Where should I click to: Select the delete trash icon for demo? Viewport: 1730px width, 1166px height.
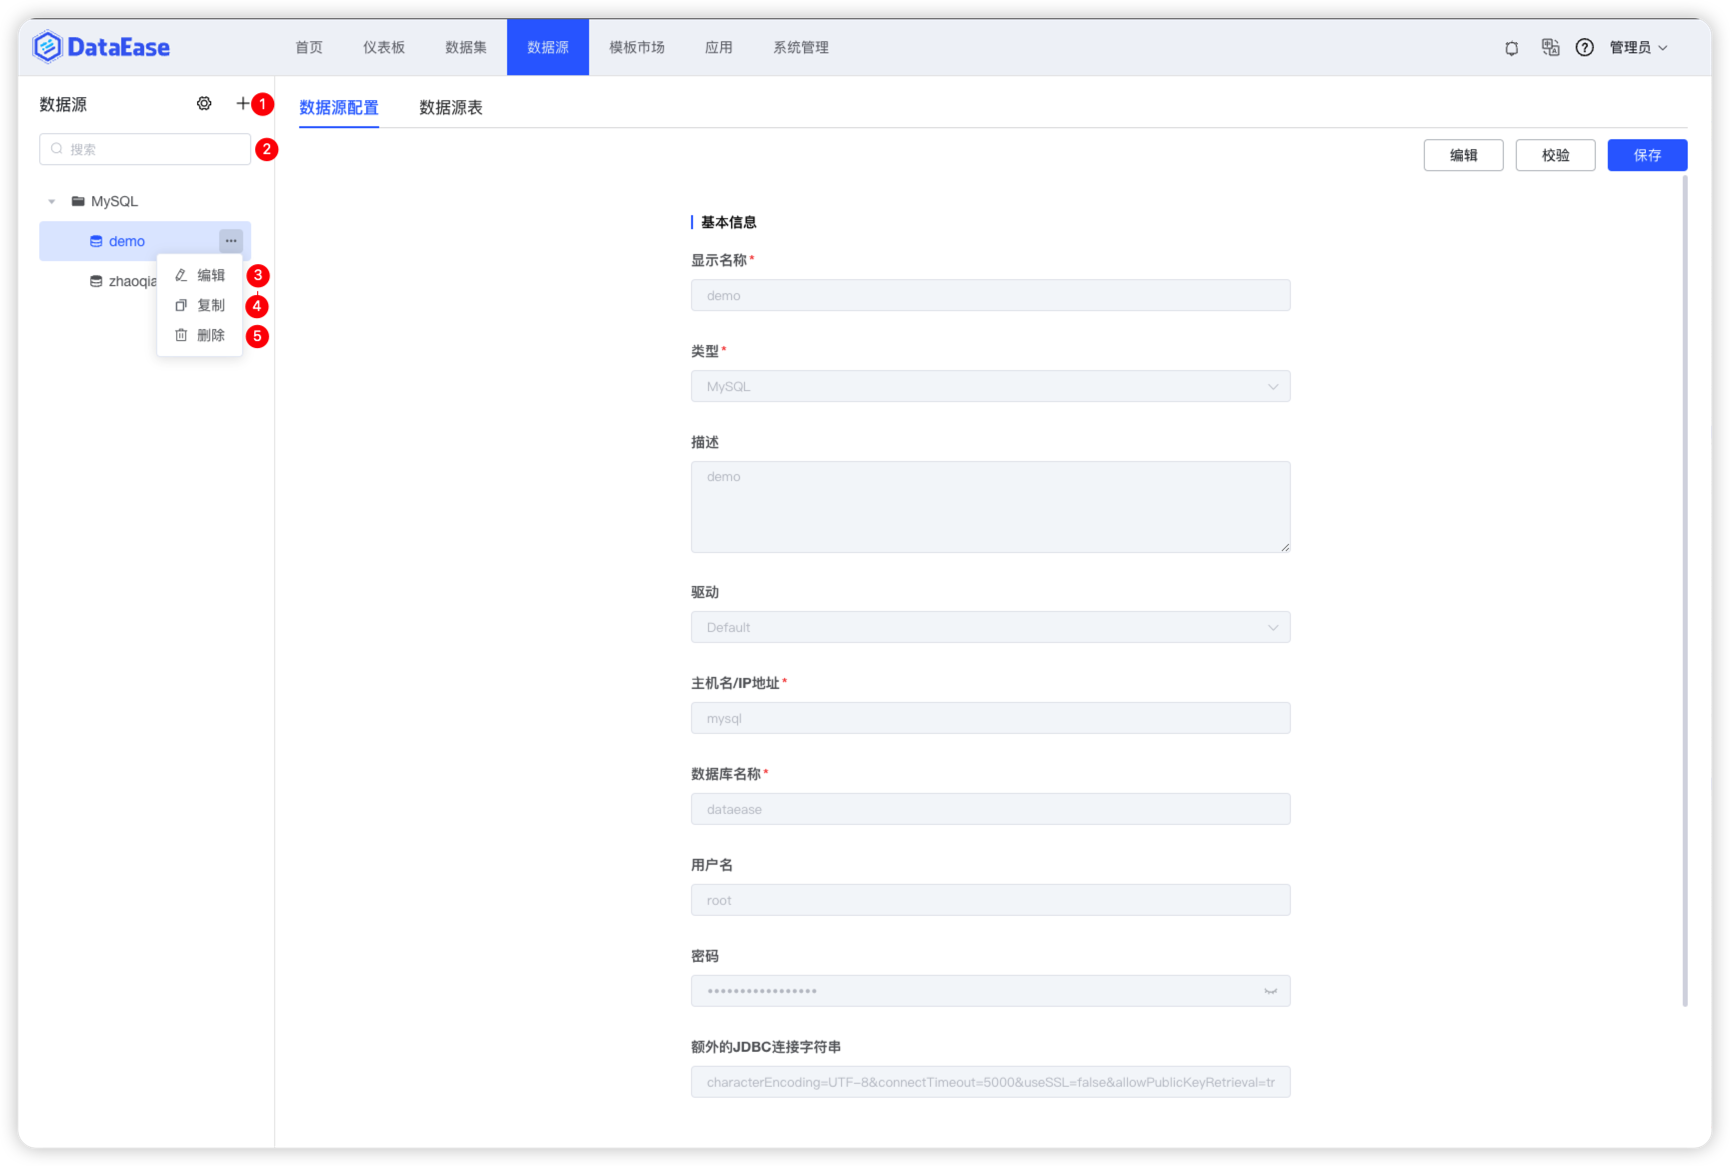pyautogui.click(x=181, y=335)
